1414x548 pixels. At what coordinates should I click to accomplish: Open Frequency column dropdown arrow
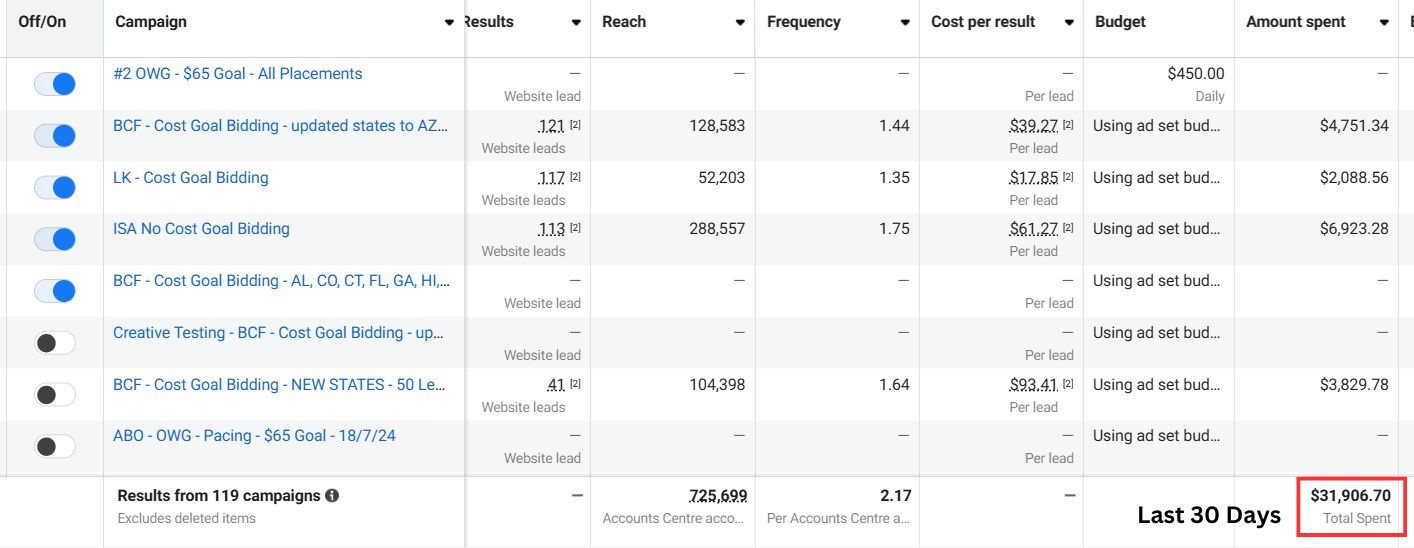[905, 23]
